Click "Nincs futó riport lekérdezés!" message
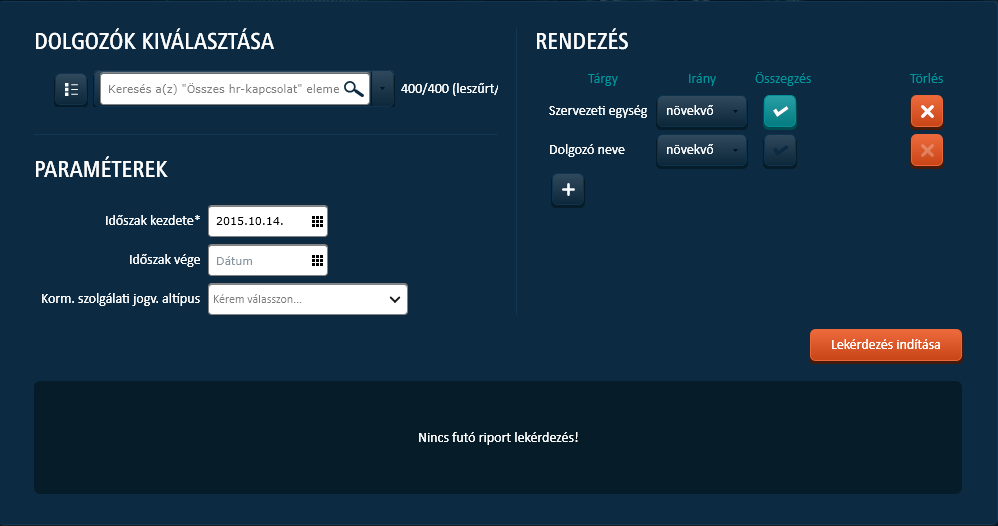The width and height of the screenshot is (998, 526). tap(498, 437)
